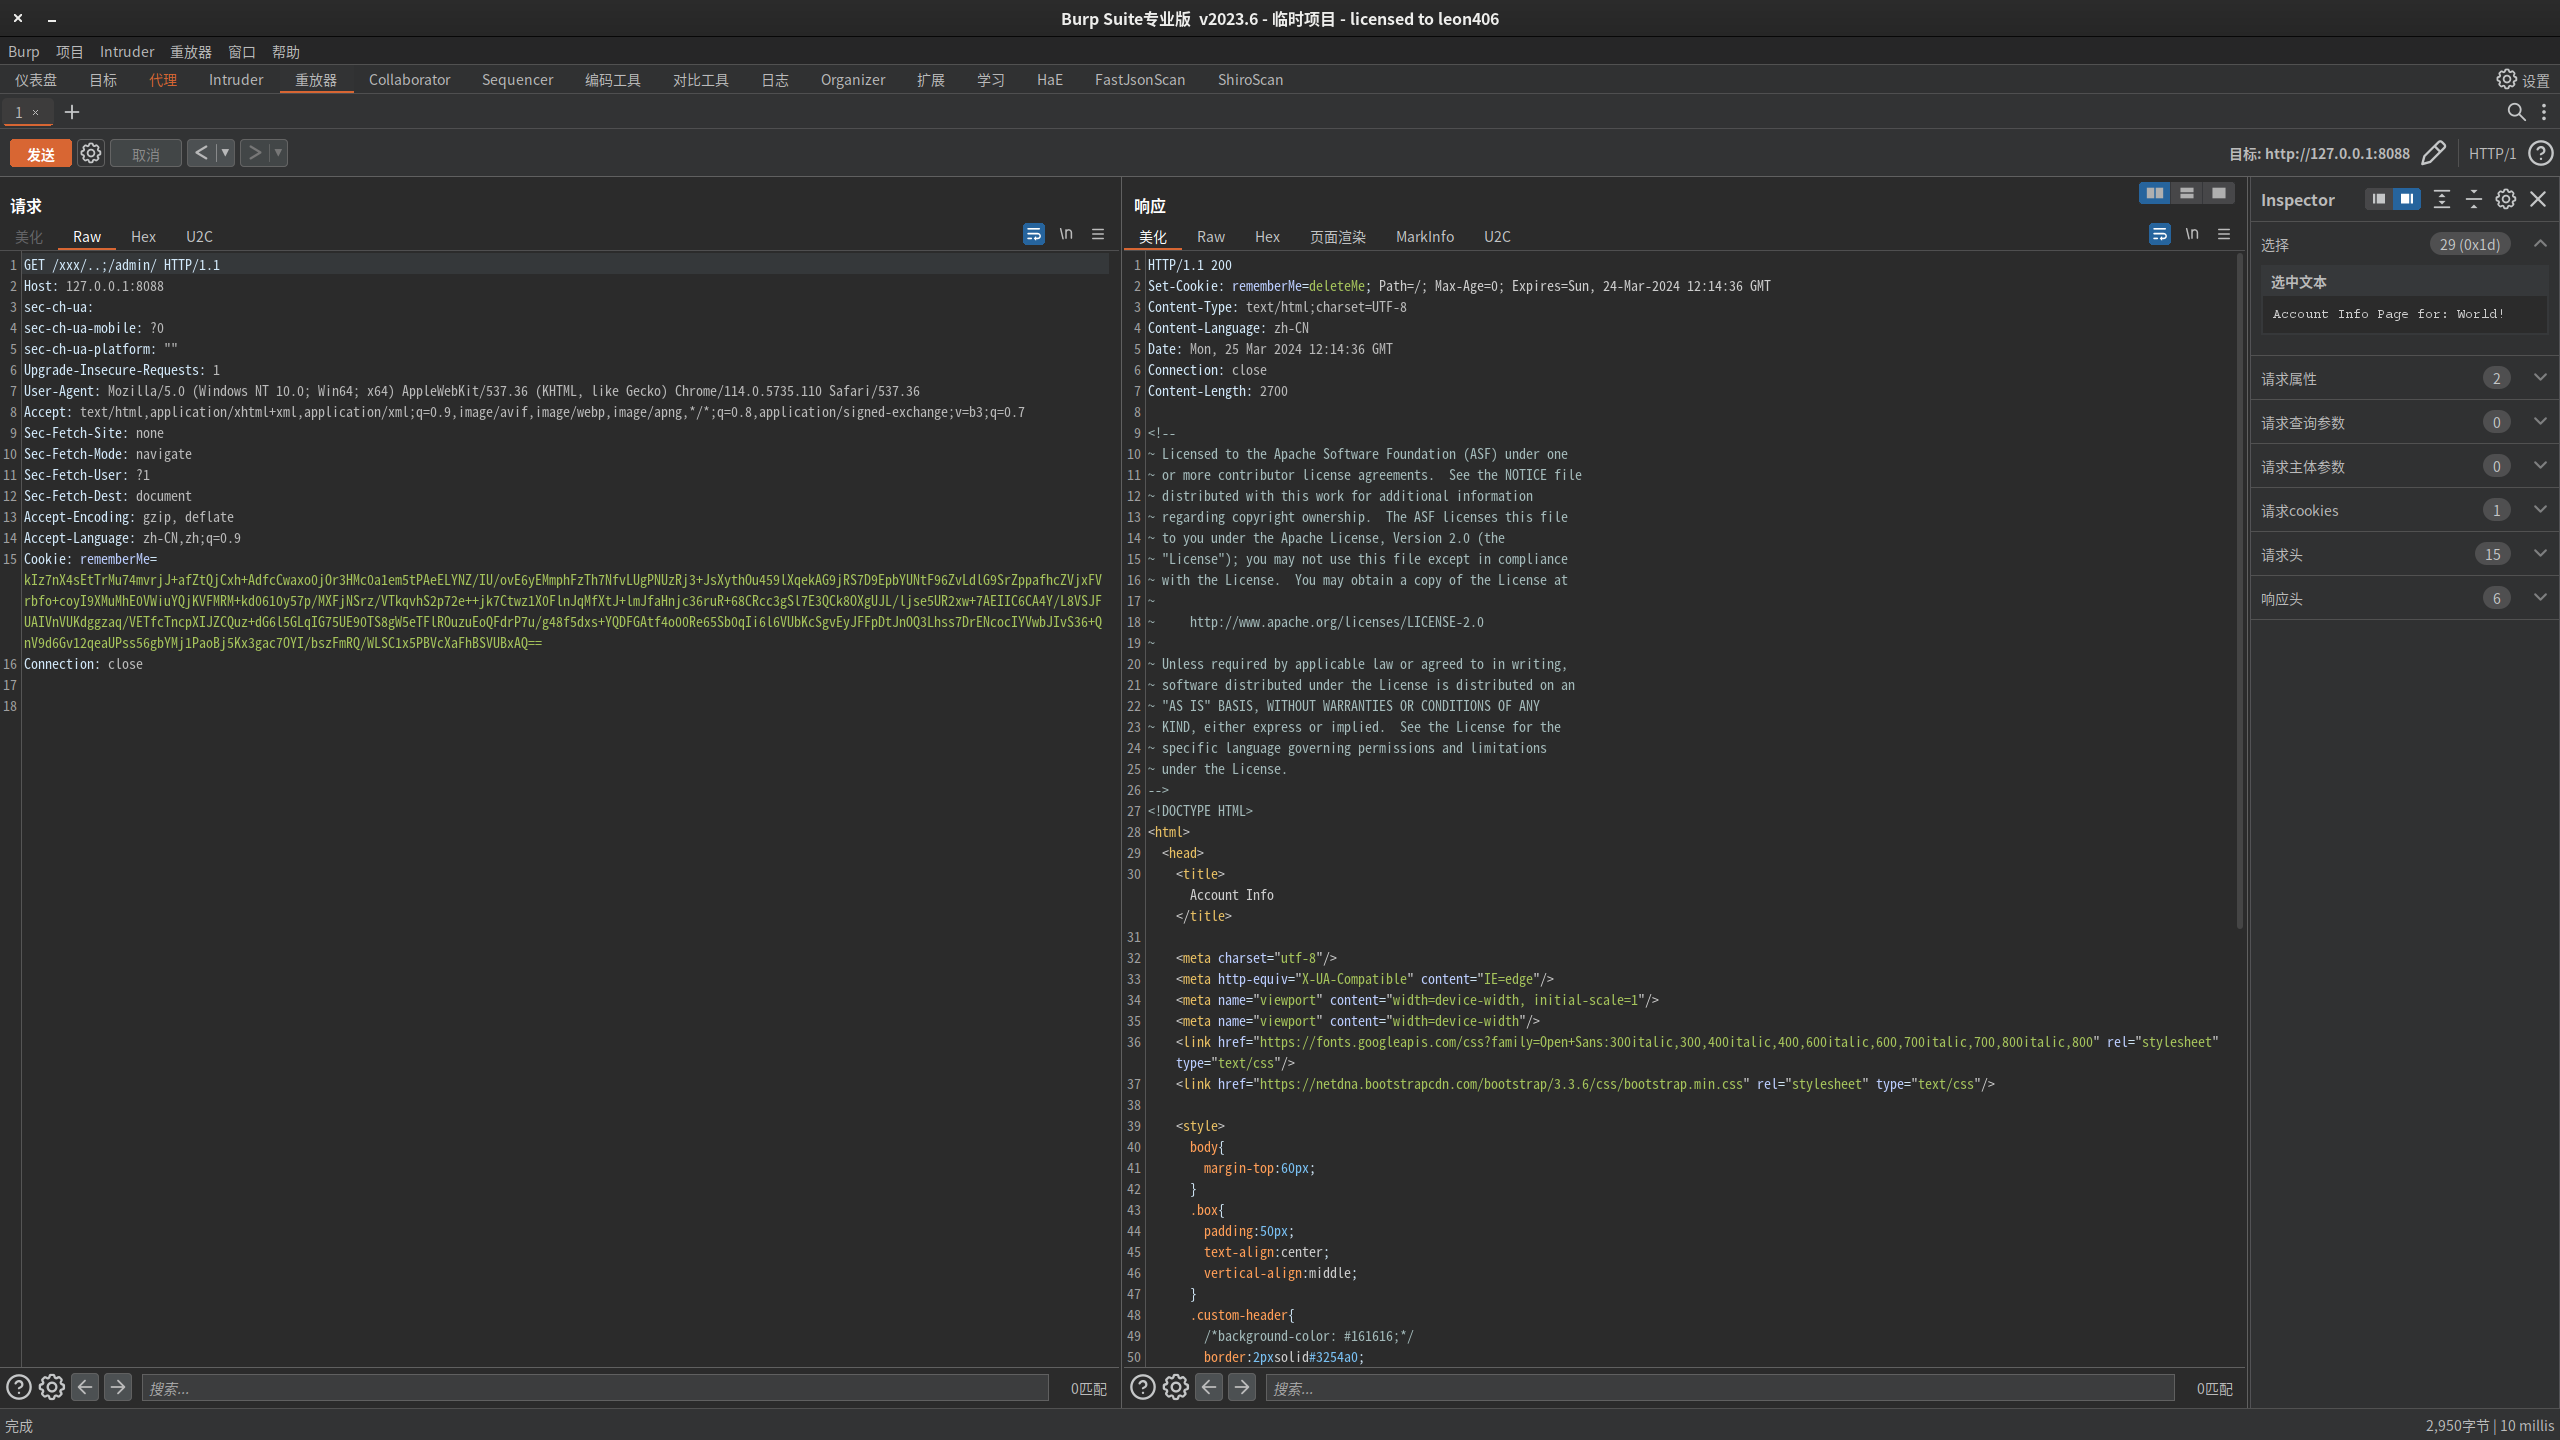Click the 取消 cancel button
Image resolution: width=2560 pixels, height=1440 pixels.
146,154
